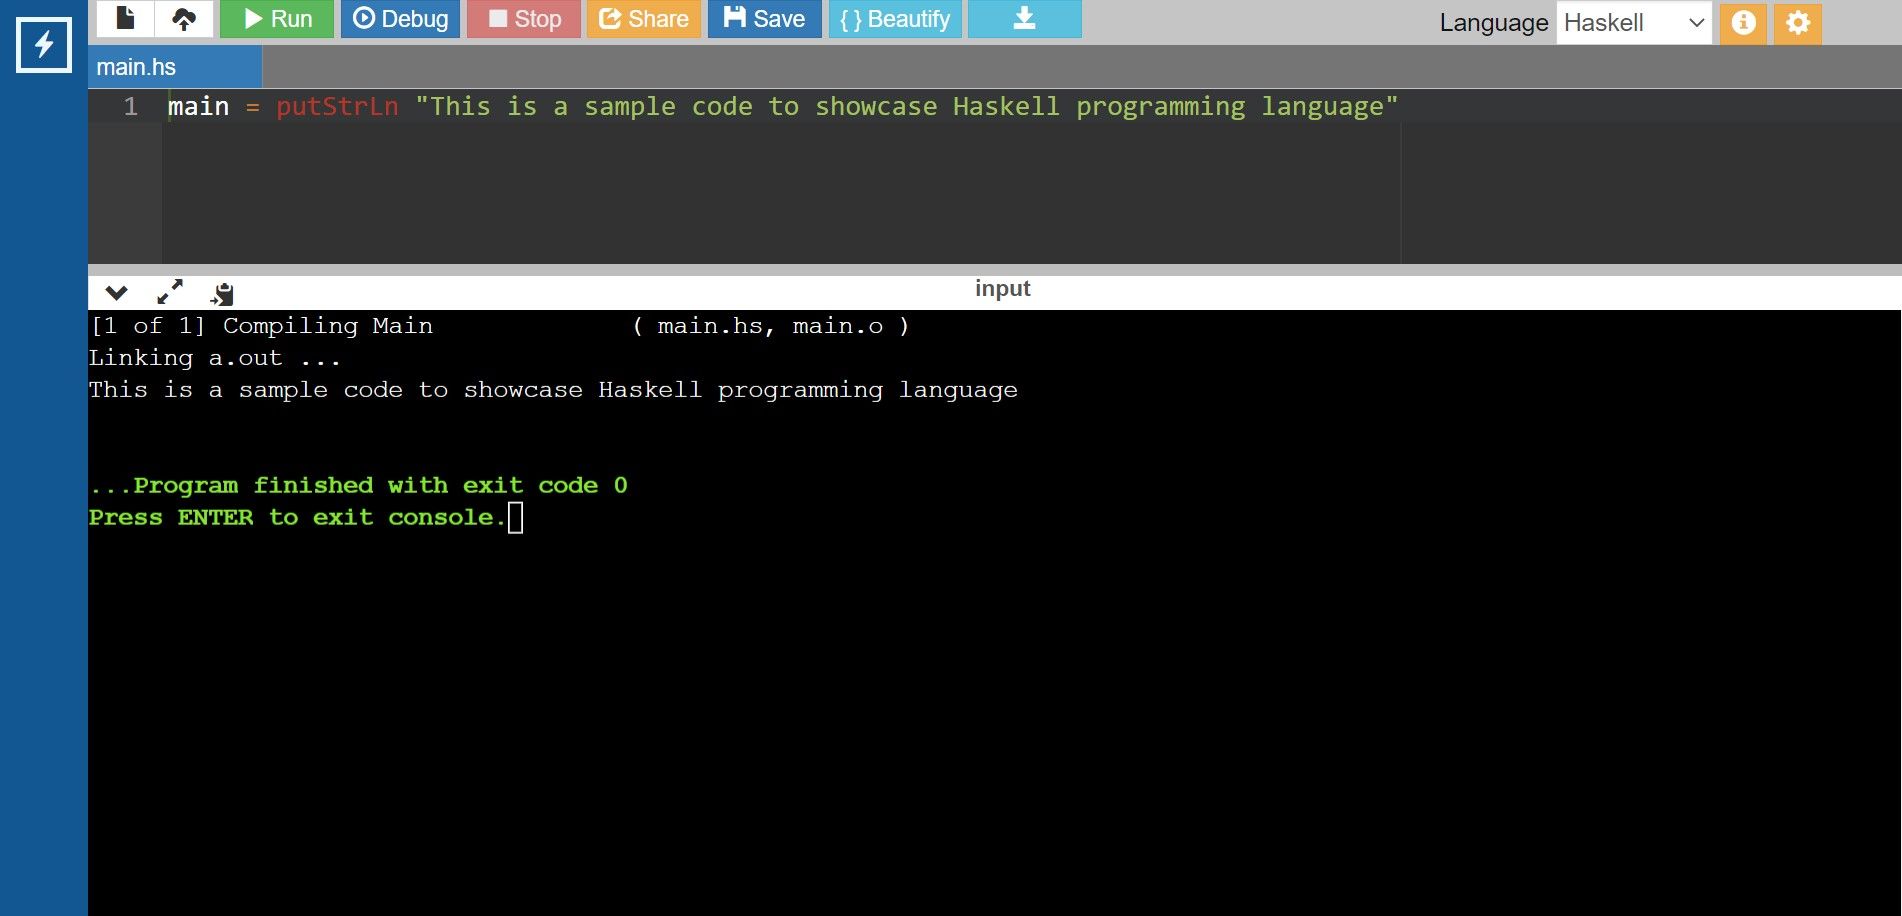Collapse the console panel with the chevron

click(x=116, y=292)
